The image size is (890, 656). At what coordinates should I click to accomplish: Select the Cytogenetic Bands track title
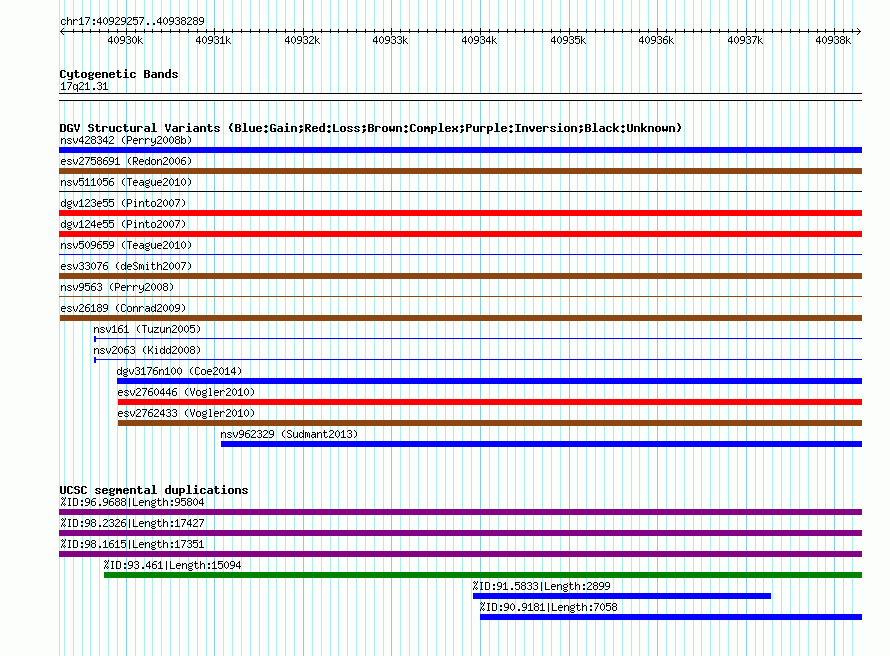tap(119, 74)
